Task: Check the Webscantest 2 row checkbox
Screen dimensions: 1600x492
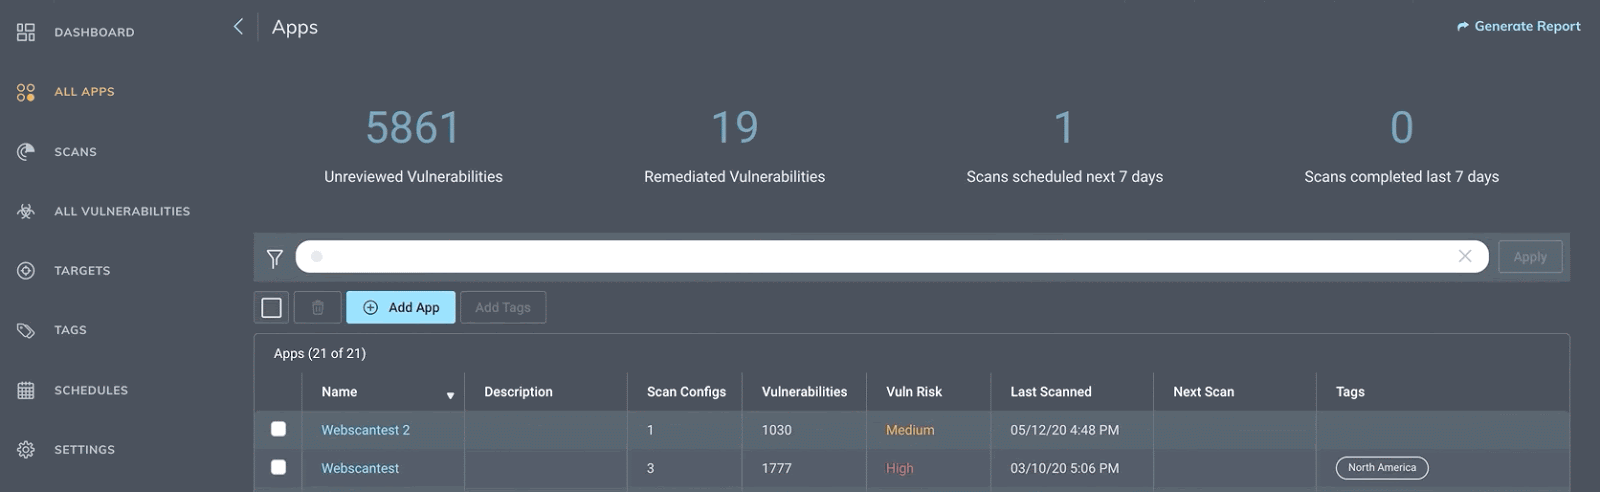Action: tap(279, 429)
